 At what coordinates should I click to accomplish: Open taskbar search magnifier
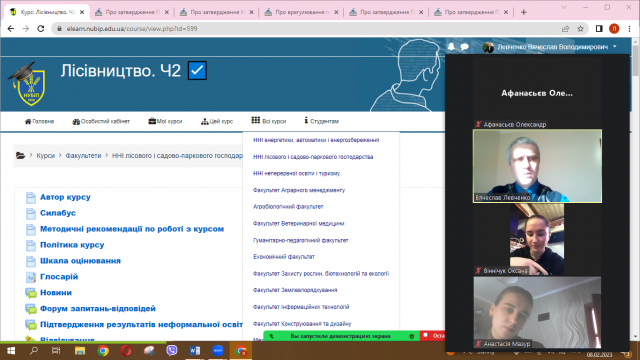pyautogui.click(x=34, y=351)
